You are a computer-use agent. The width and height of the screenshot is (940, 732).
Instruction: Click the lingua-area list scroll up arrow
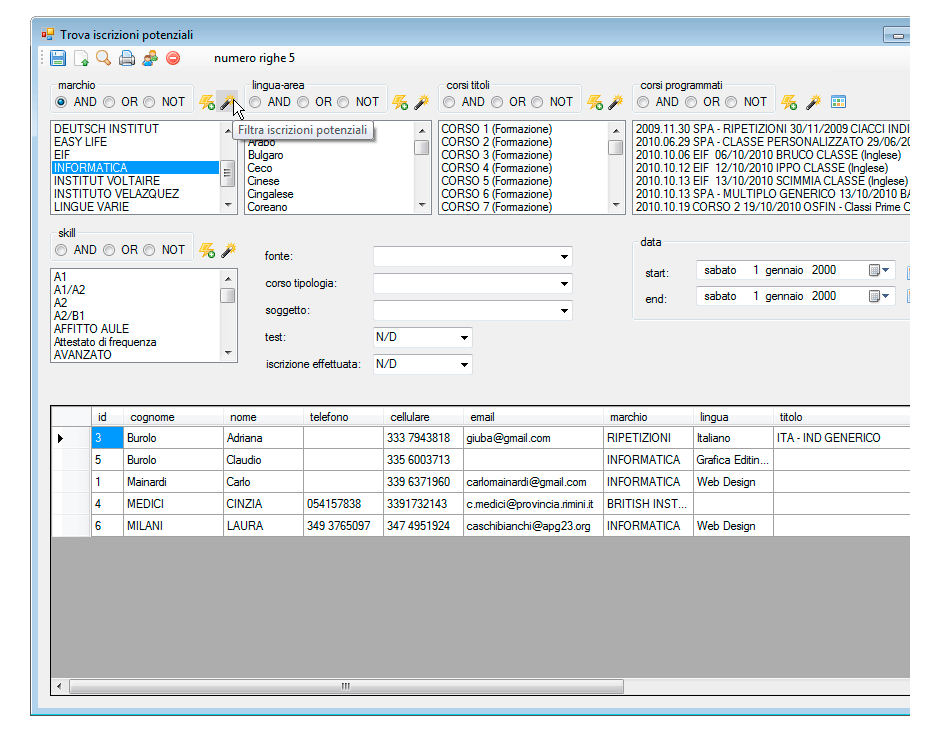pyautogui.click(x=422, y=130)
